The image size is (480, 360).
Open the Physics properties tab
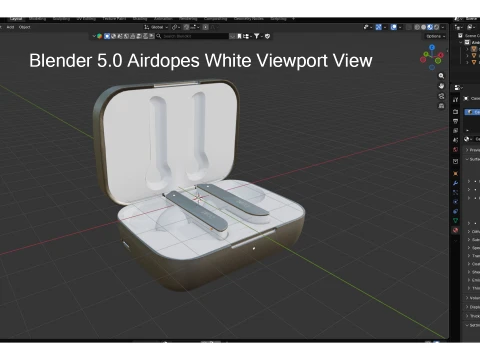pos(455,202)
